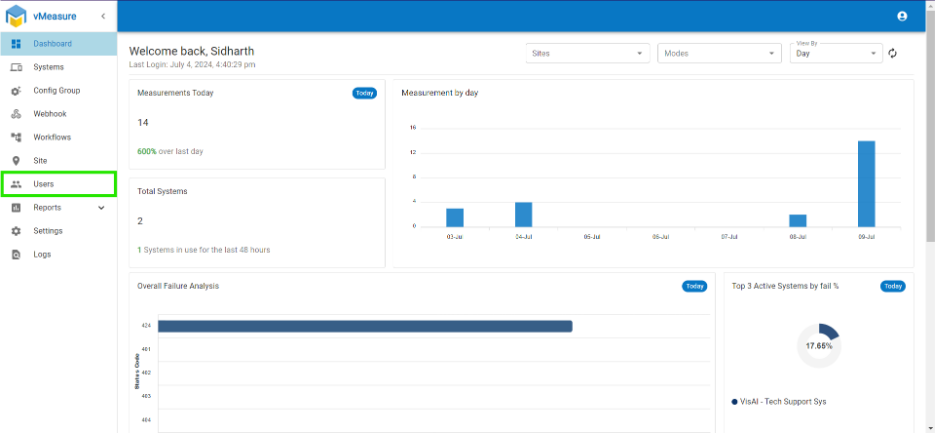Click the refresh dashboard icon
The image size is (936, 433).
[x=892, y=53]
